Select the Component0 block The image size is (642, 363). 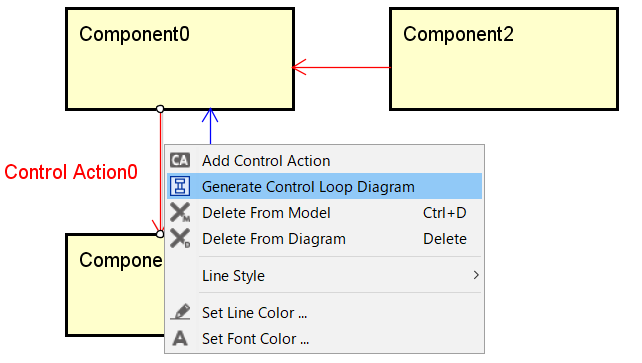coord(180,59)
